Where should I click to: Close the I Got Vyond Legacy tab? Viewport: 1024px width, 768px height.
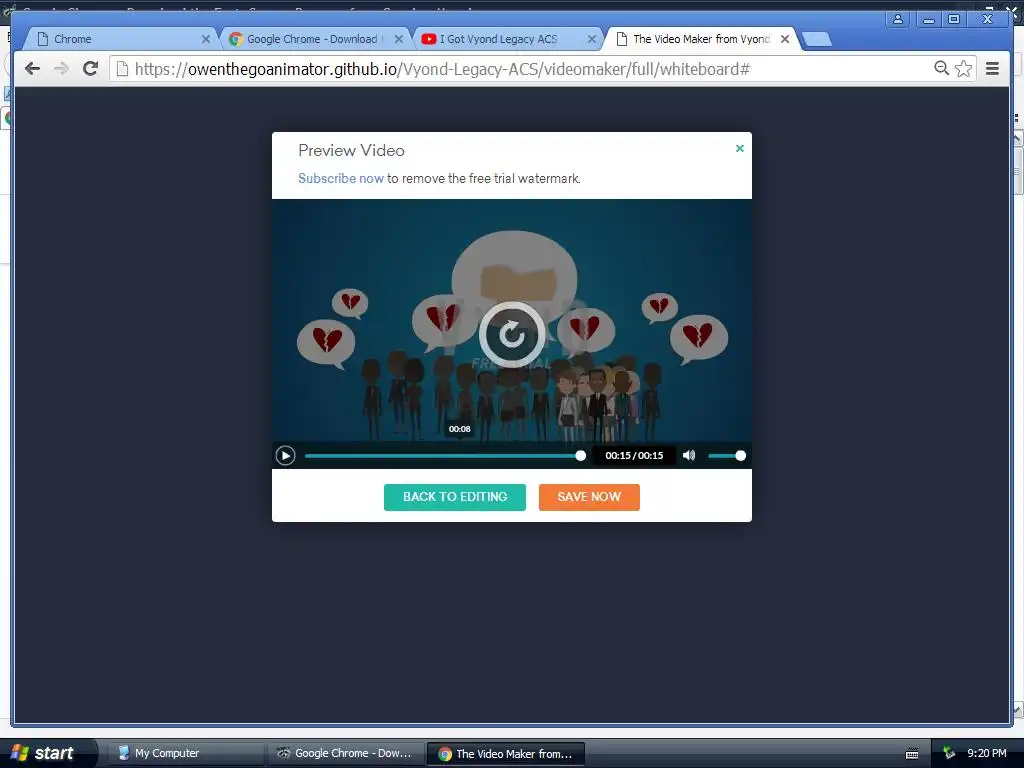[x=592, y=39]
